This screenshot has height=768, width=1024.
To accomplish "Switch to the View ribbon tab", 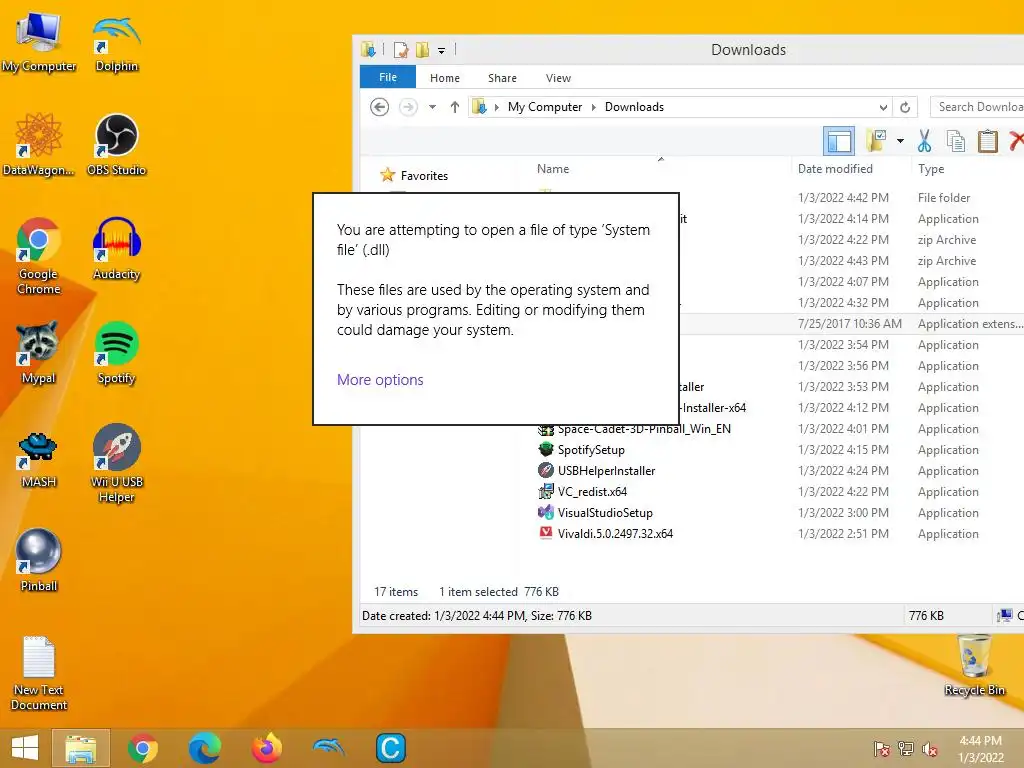I will [x=558, y=78].
